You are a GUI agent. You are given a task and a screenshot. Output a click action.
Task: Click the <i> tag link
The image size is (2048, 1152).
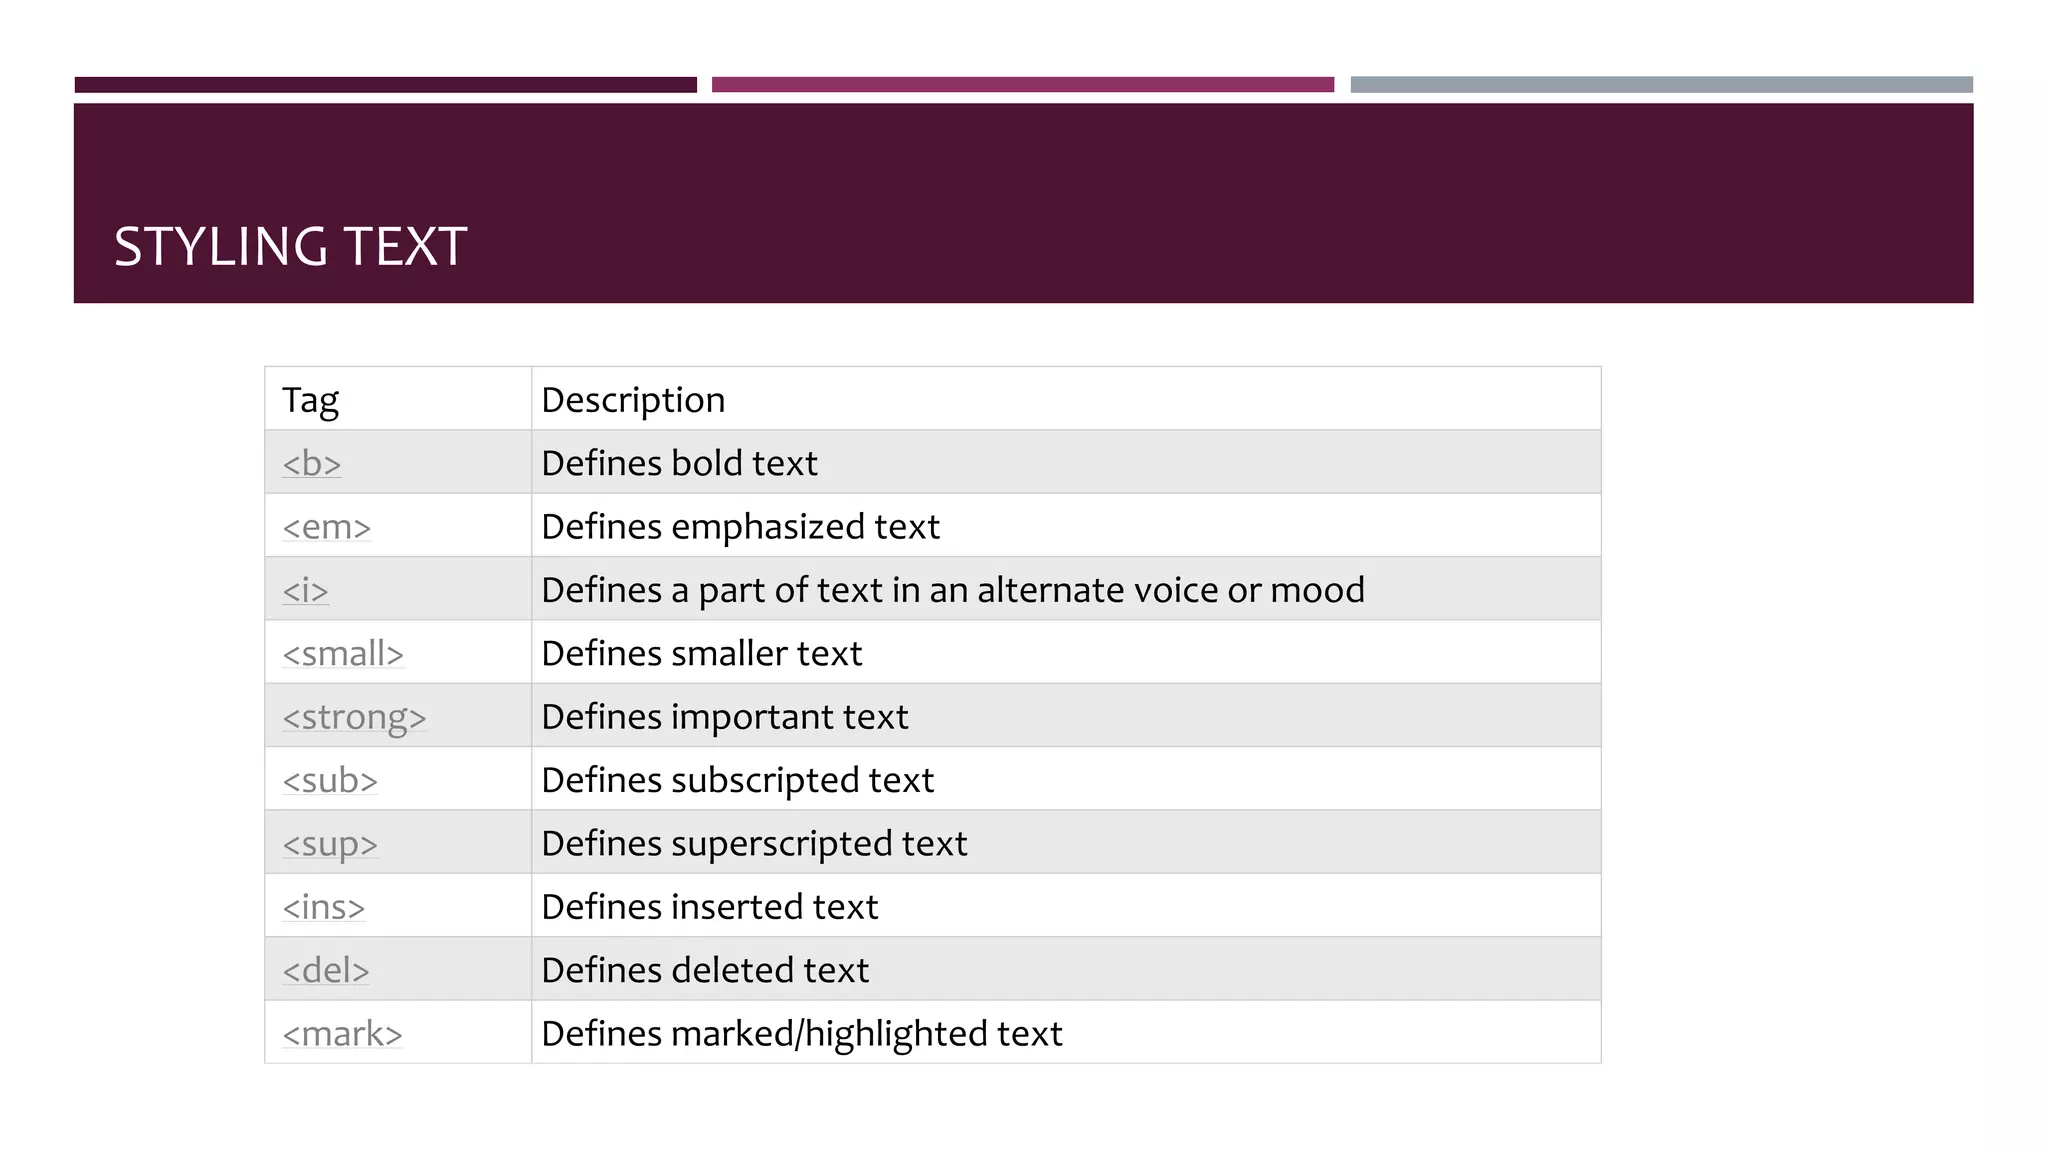305,591
